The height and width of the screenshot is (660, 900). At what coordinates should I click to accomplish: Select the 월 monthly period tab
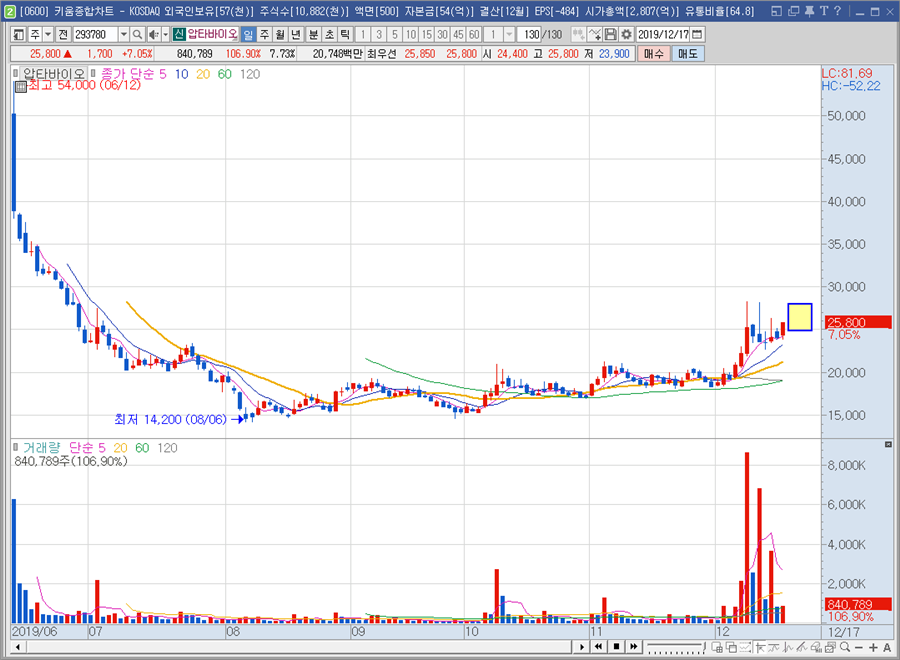click(x=280, y=34)
